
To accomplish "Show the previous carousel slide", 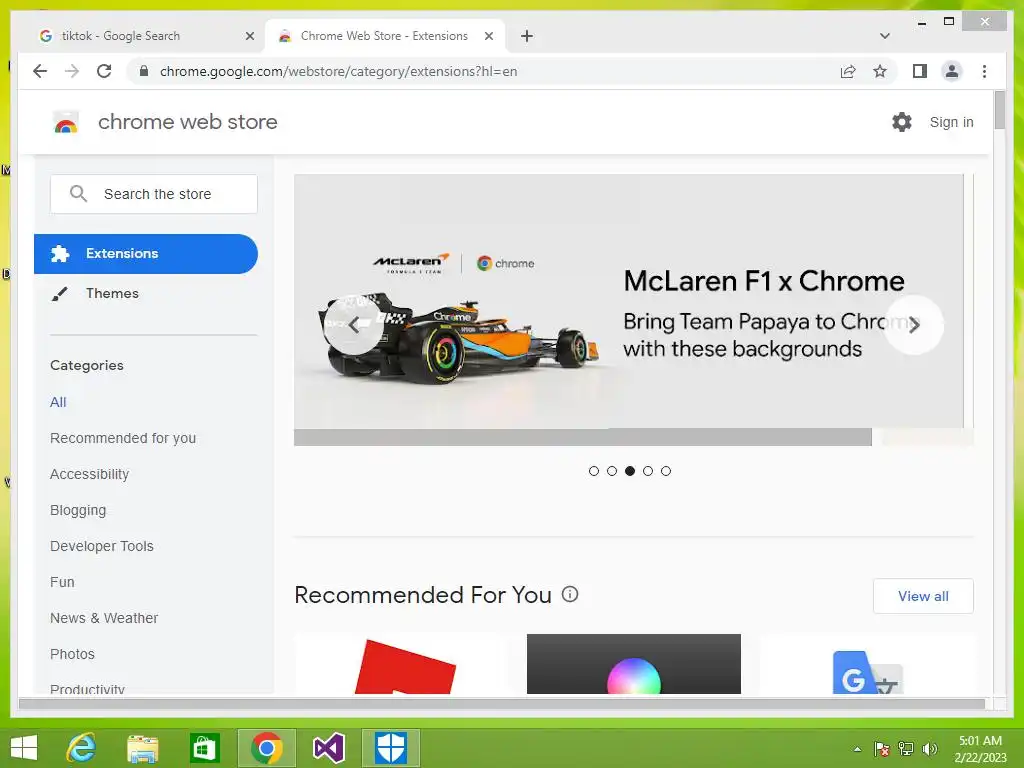I will coord(353,325).
